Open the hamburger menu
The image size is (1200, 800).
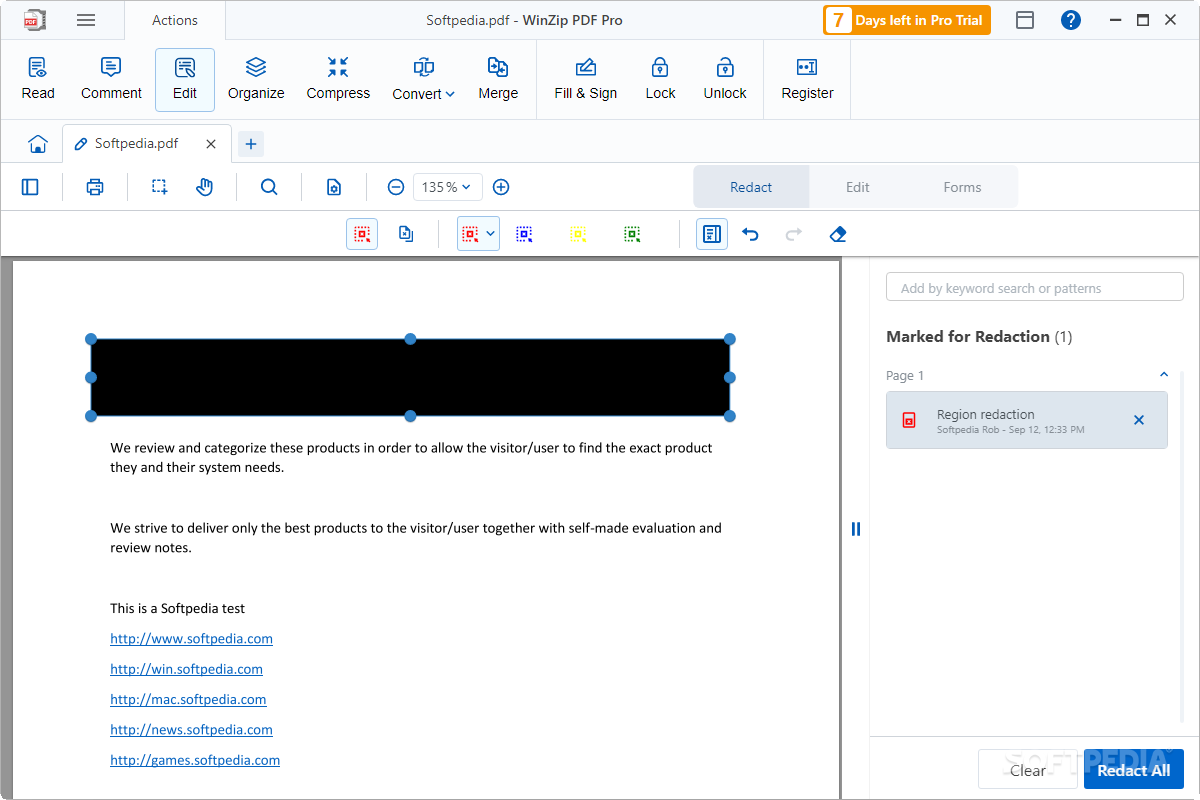pos(86,20)
